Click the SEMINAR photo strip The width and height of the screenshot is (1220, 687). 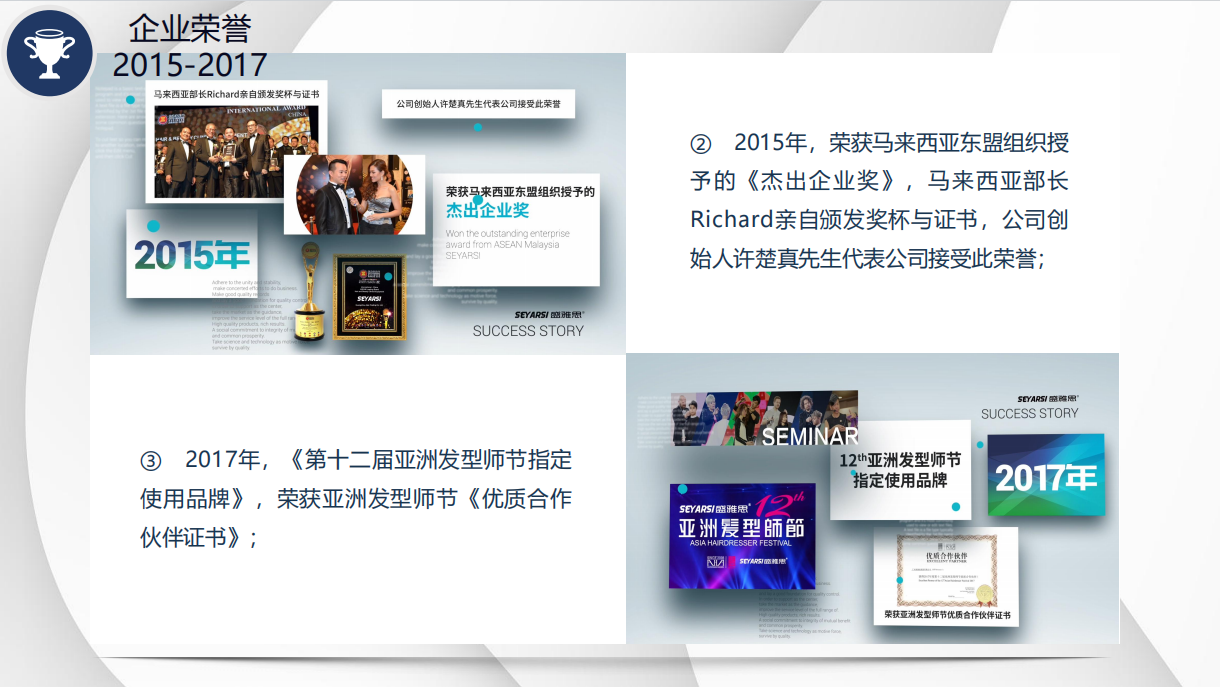pyautogui.click(x=765, y=418)
